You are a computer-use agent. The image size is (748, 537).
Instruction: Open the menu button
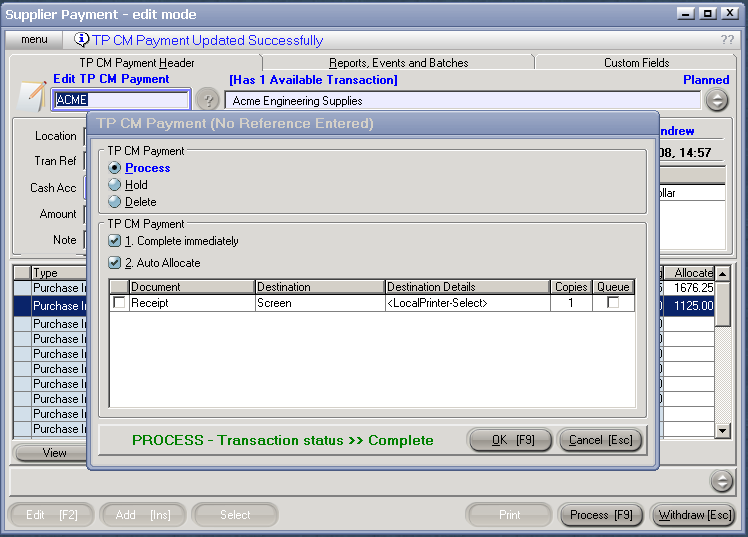tap(34, 40)
